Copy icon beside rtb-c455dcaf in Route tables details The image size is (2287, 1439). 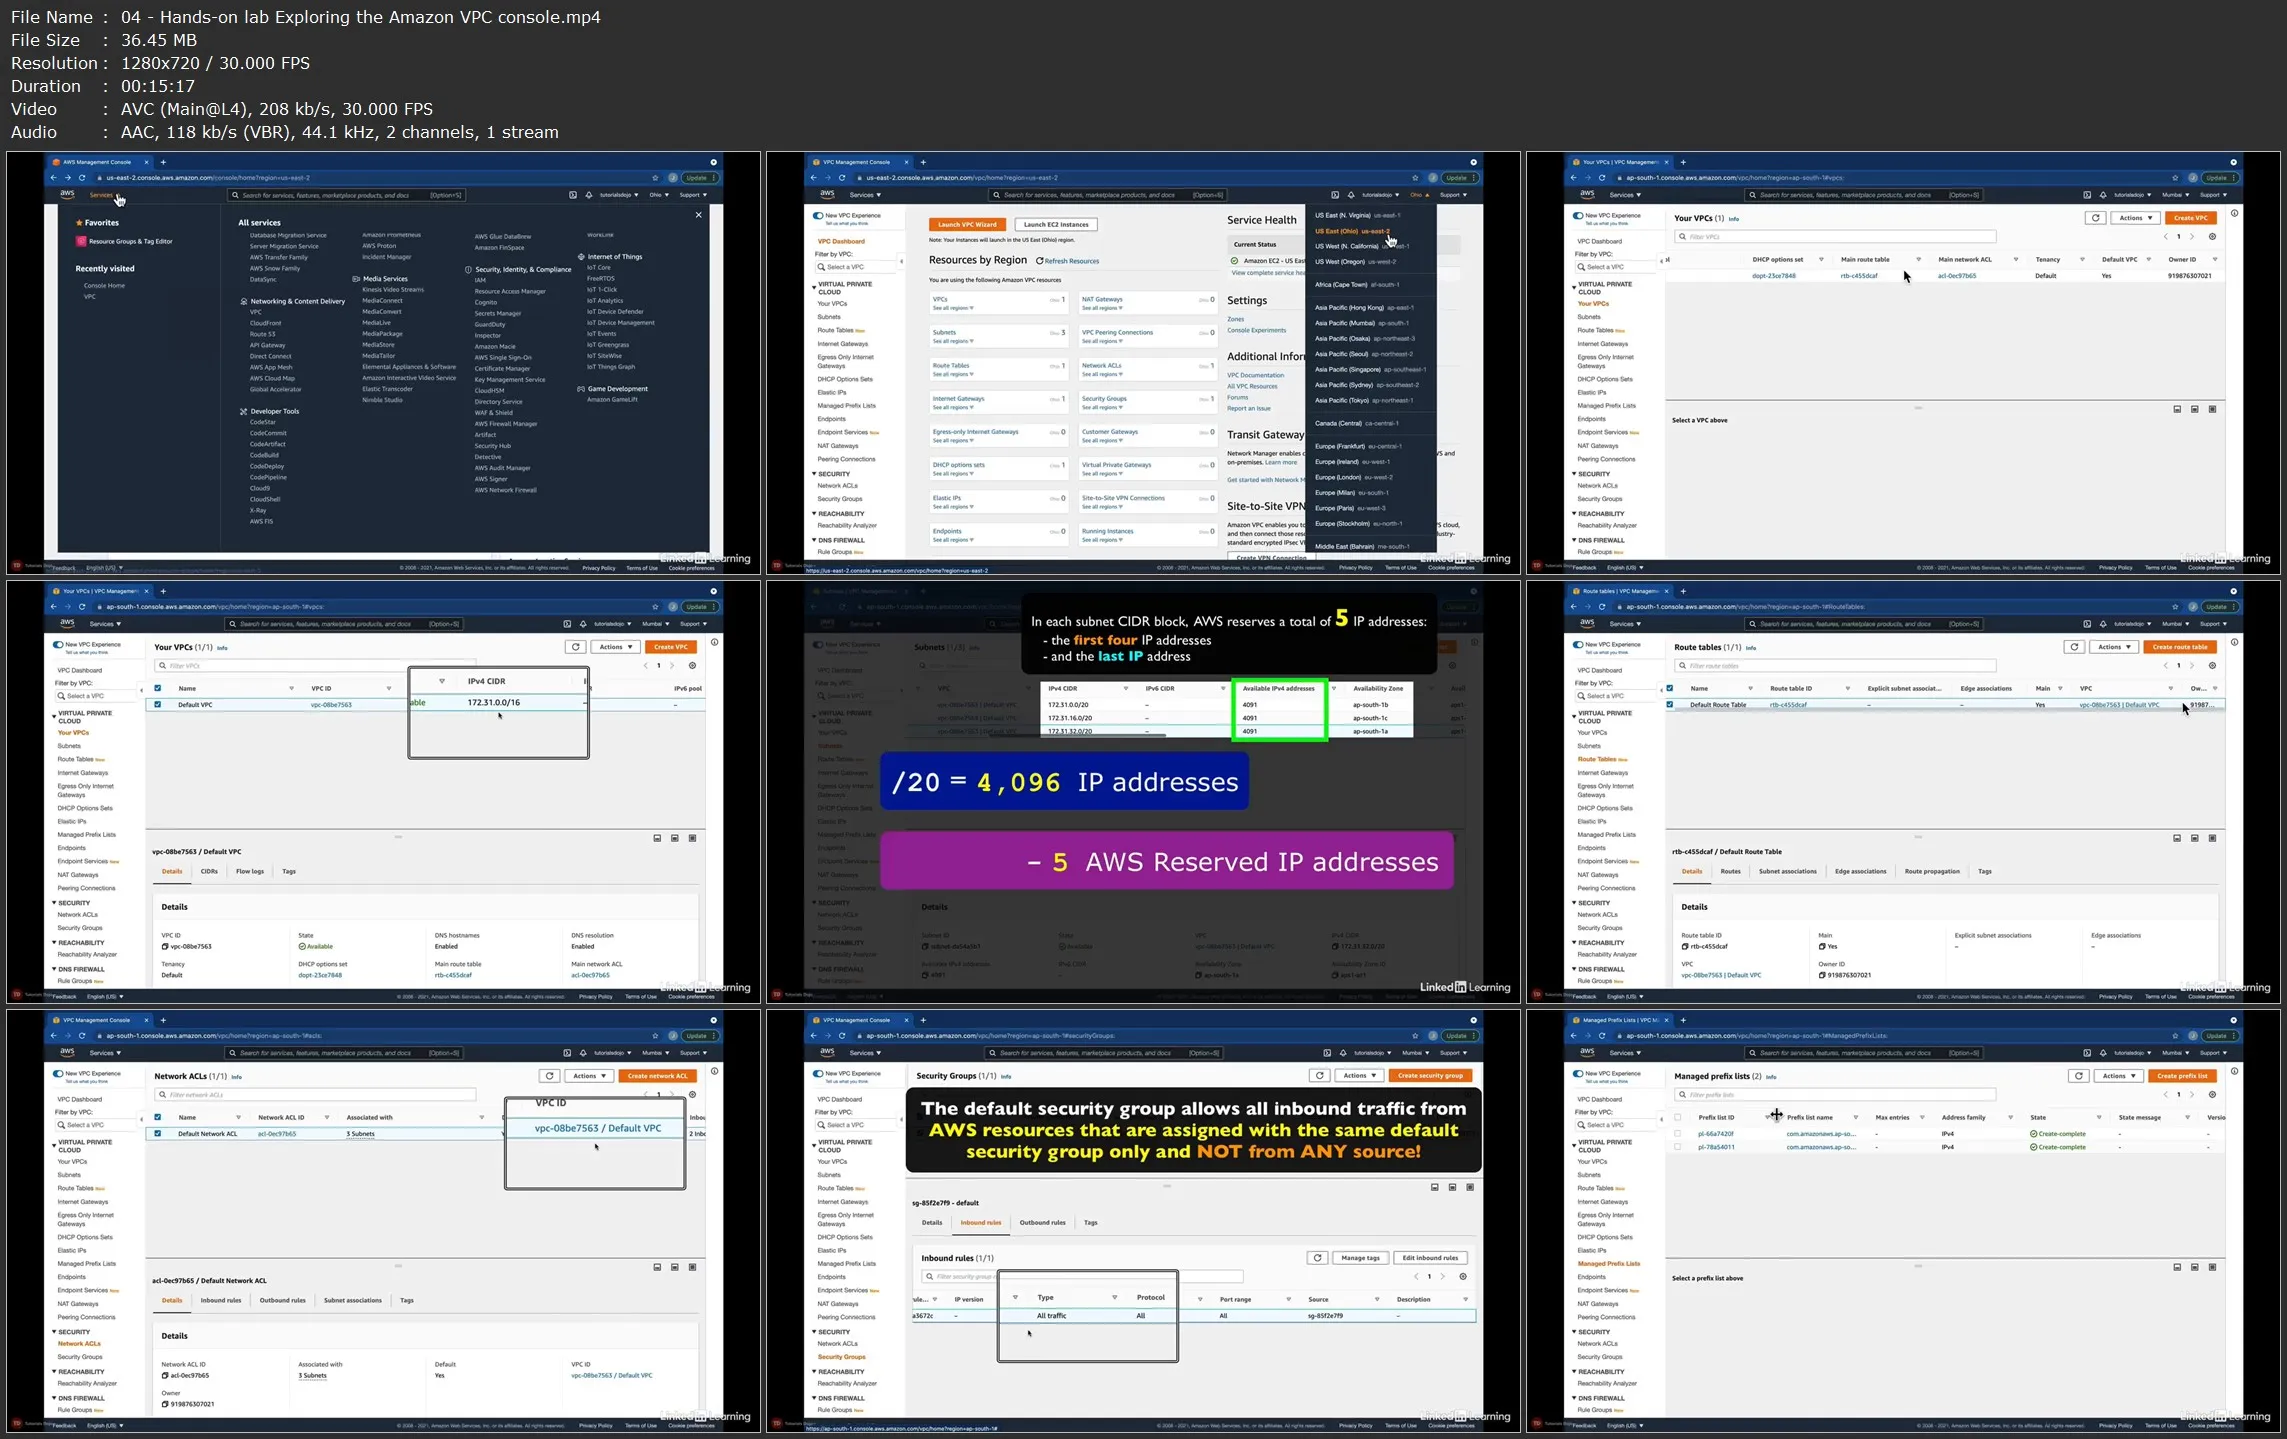1685,946
